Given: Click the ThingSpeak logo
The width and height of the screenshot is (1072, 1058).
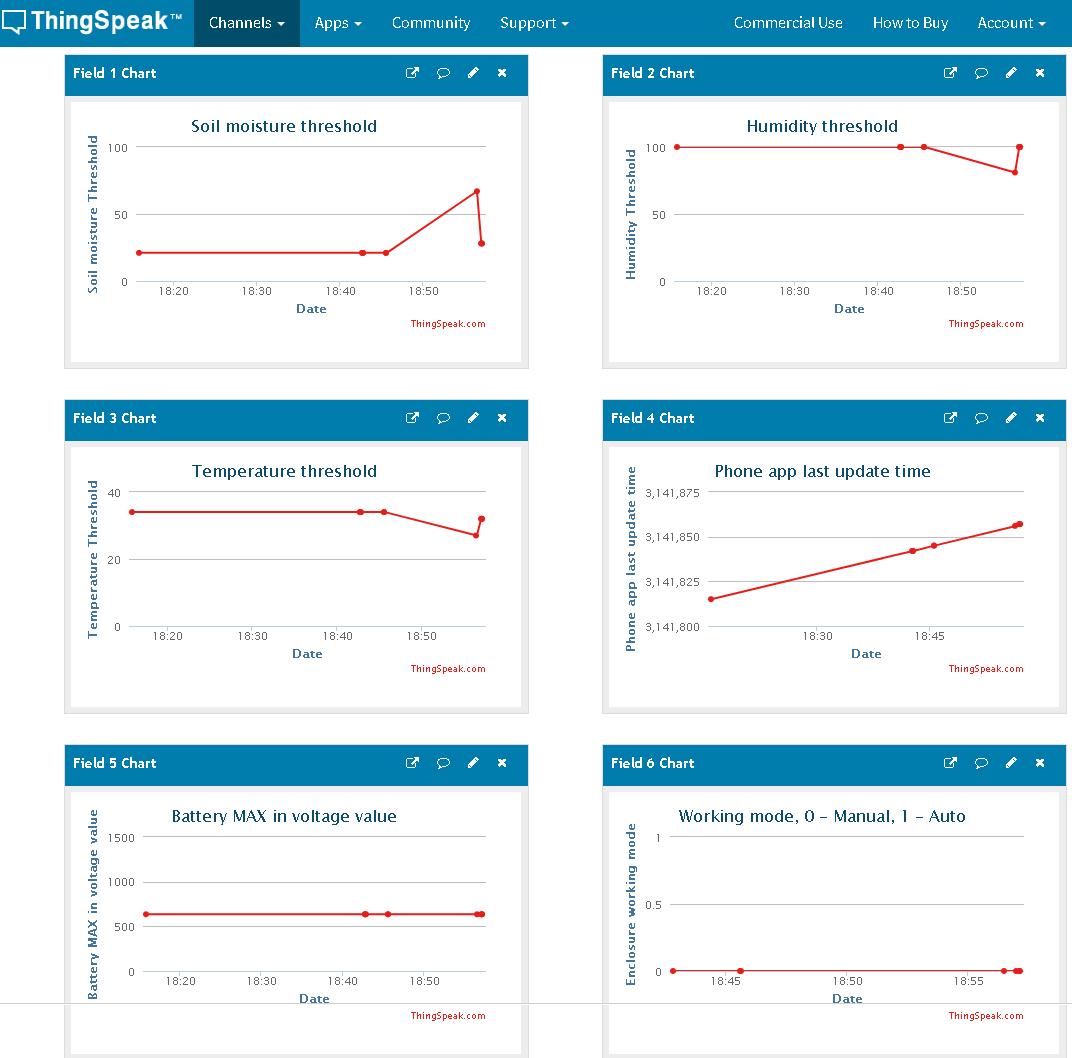Looking at the screenshot, I should pos(92,22).
